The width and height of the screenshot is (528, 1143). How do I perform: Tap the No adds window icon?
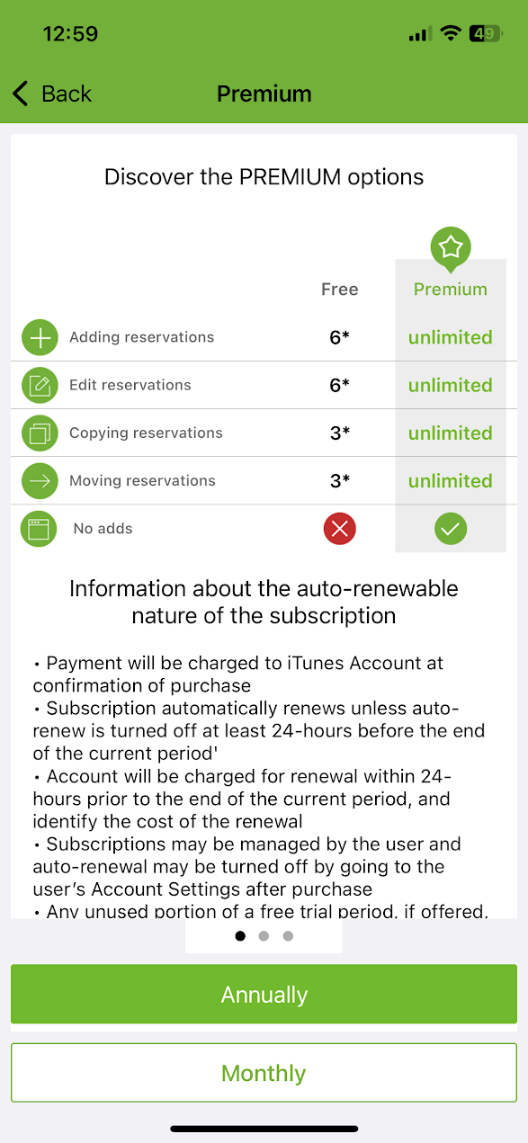click(x=39, y=529)
